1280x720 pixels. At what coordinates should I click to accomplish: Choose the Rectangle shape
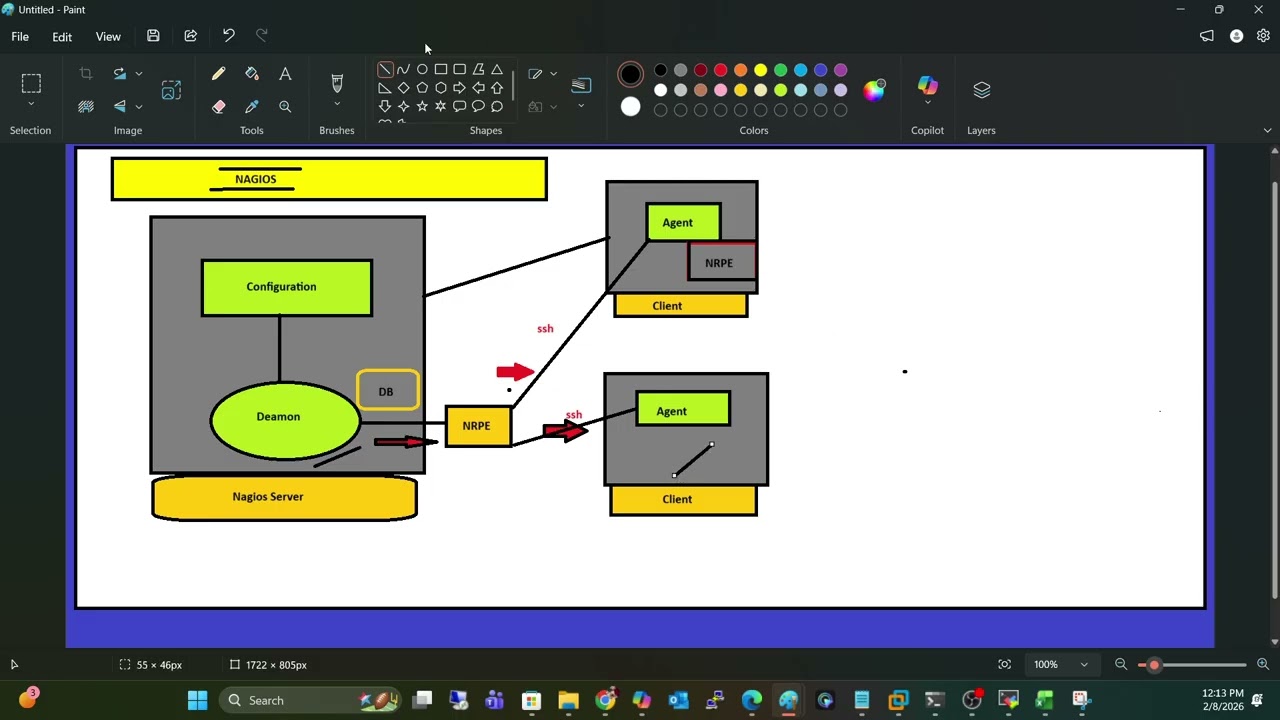441,70
